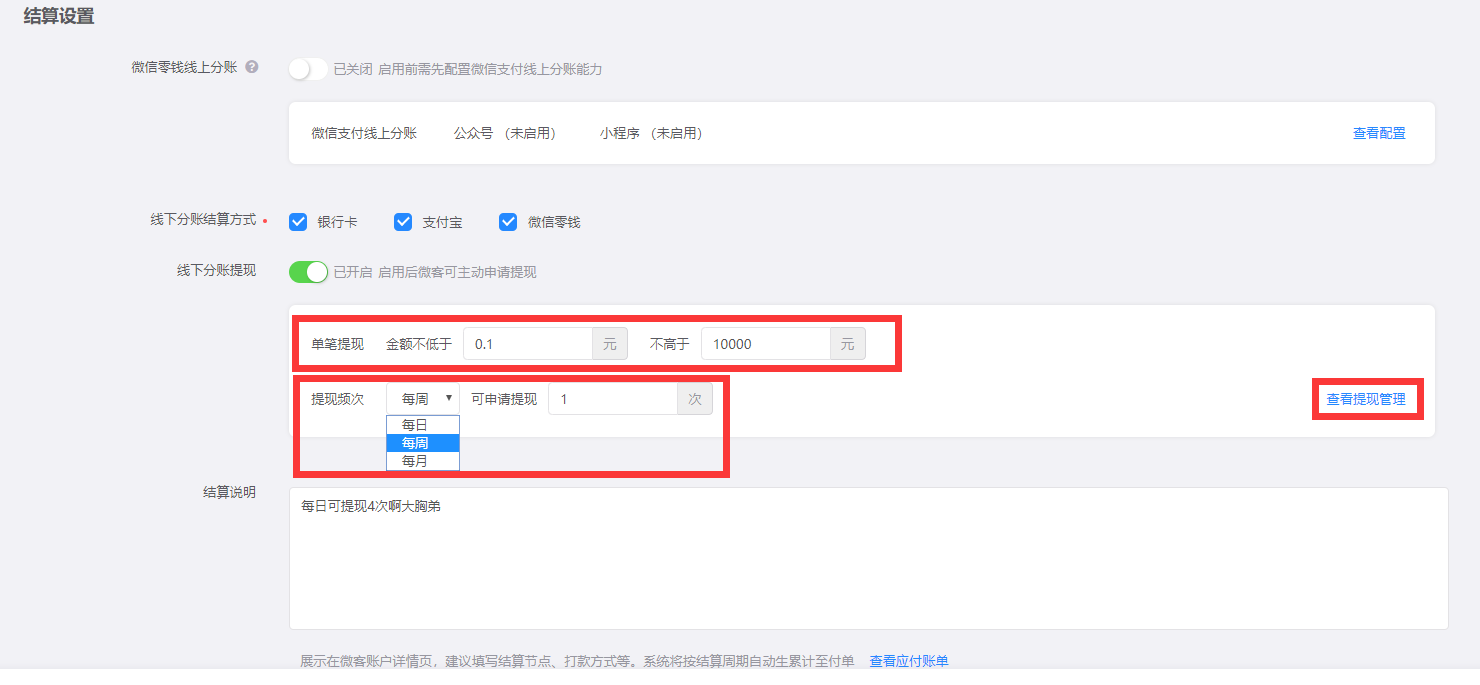Click the 元 unit beside the 10000 field
The image size is (1480, 685).
point(847,344)
